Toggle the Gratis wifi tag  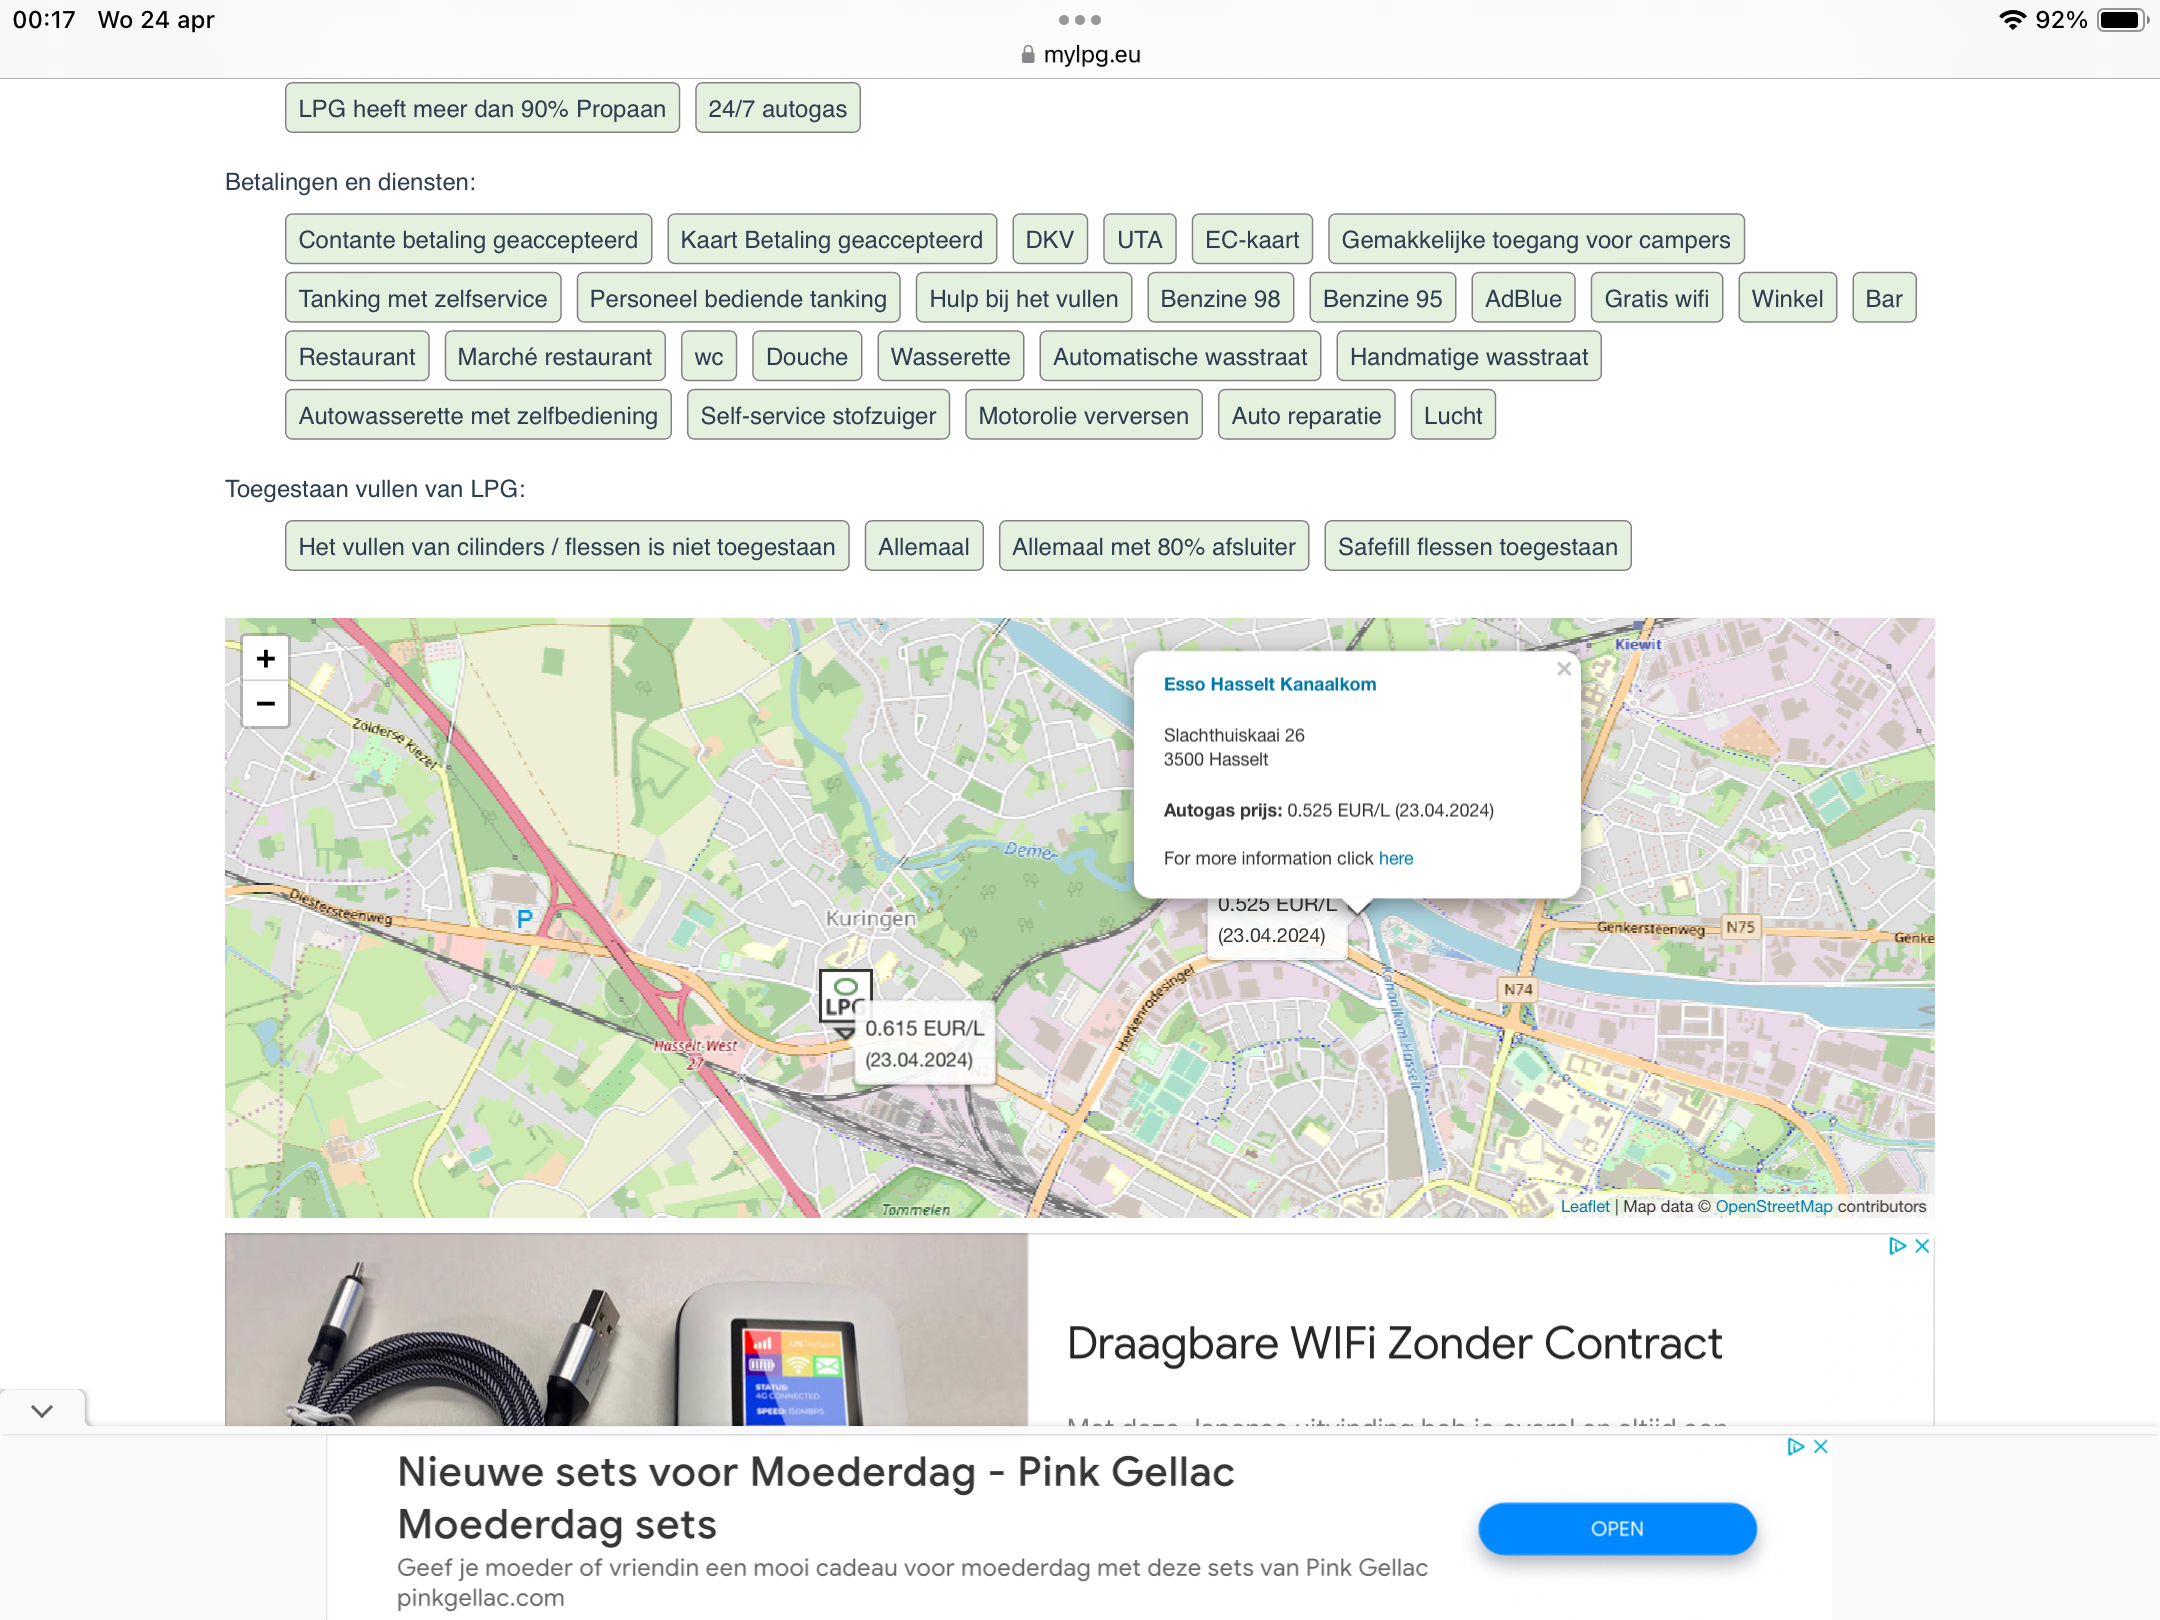[x=1656, y=298]
